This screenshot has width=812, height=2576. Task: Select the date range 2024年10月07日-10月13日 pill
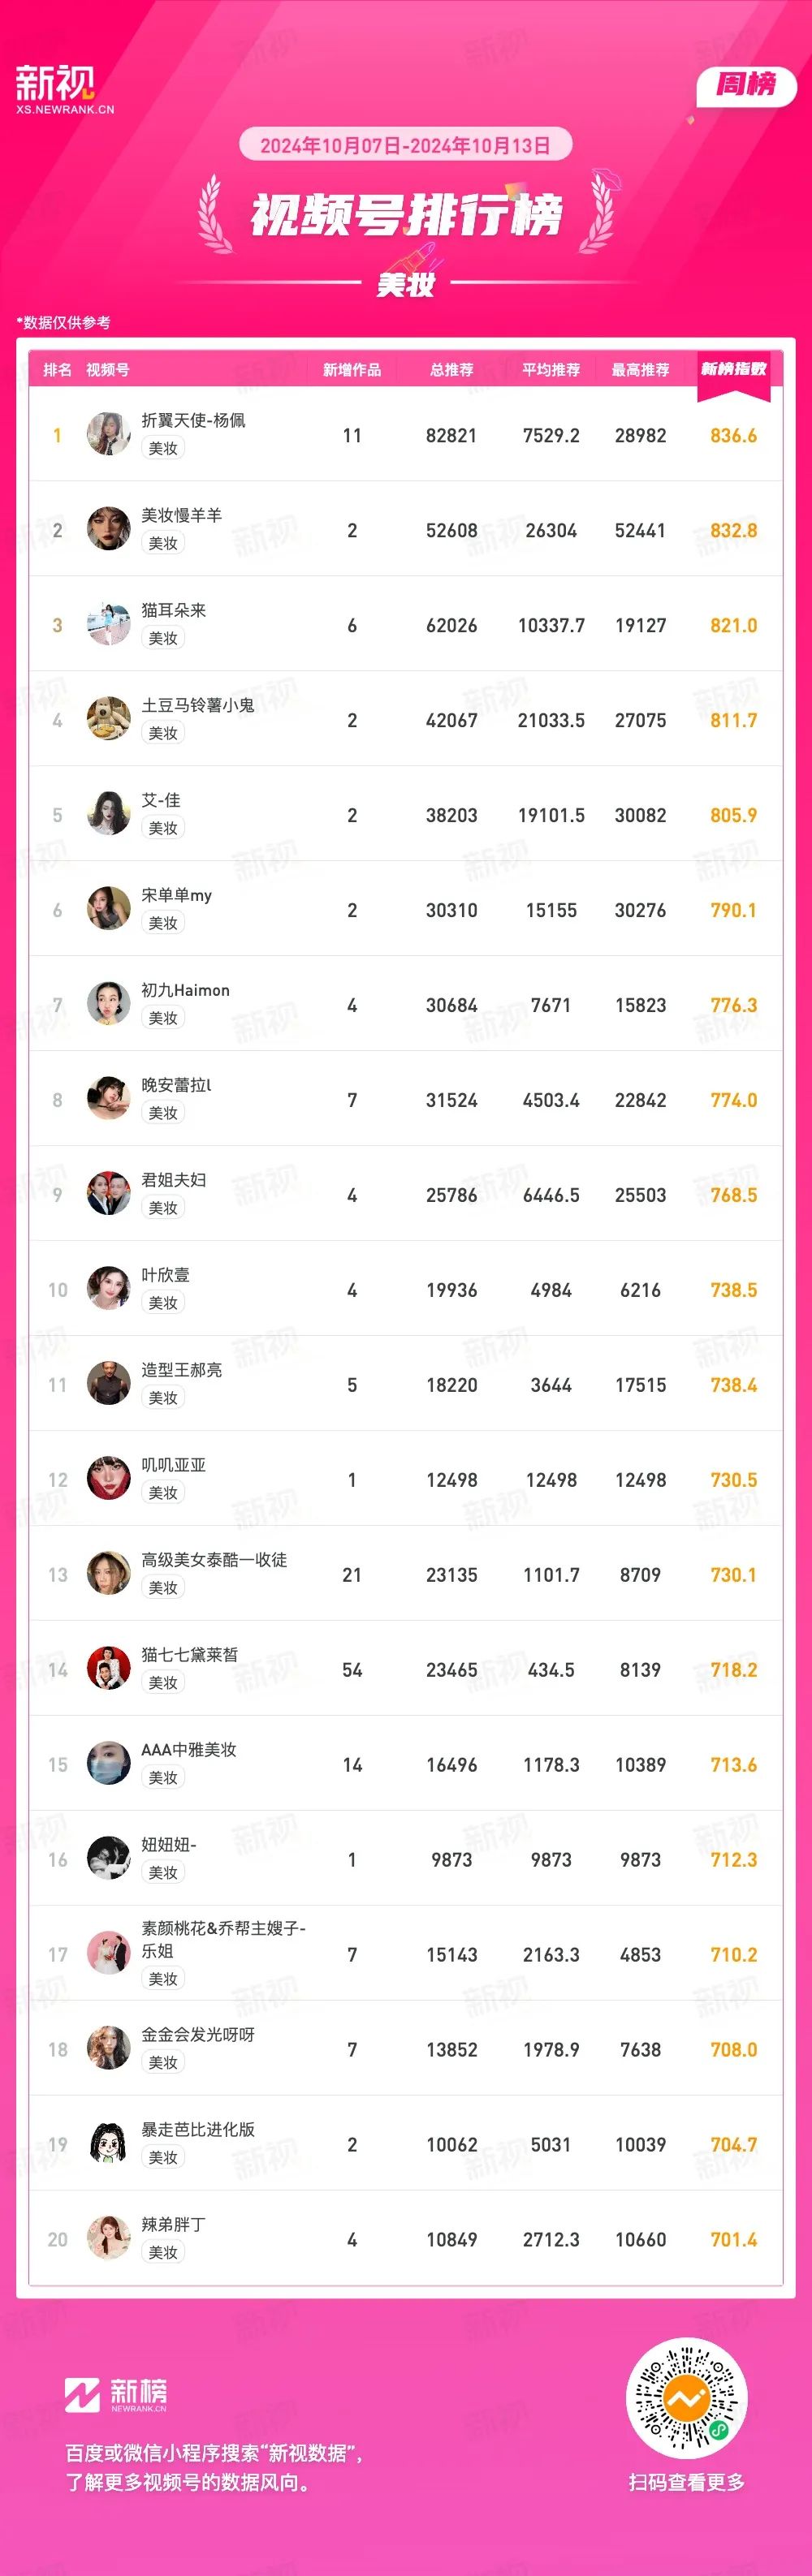(x=405, y=145)
